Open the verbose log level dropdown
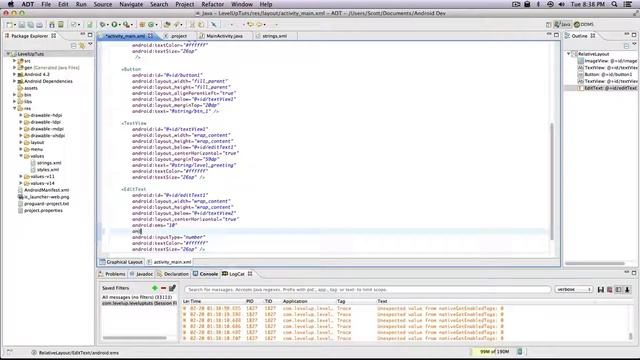 pos(573,289)
